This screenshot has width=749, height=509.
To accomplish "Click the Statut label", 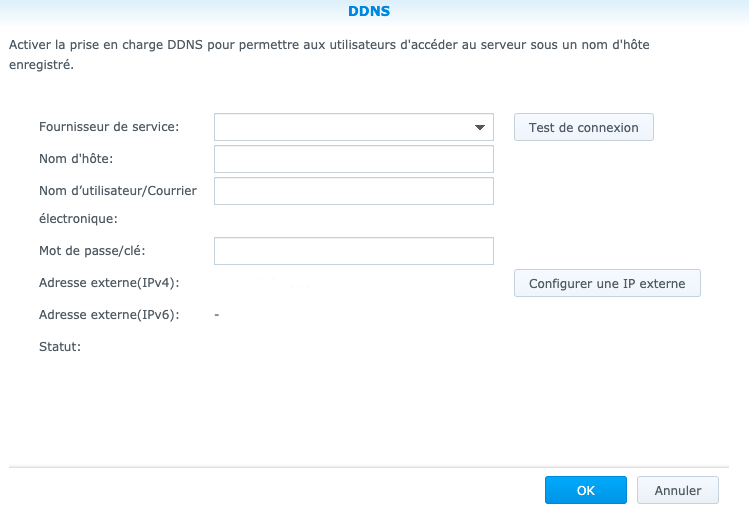I will click(59, 347).
